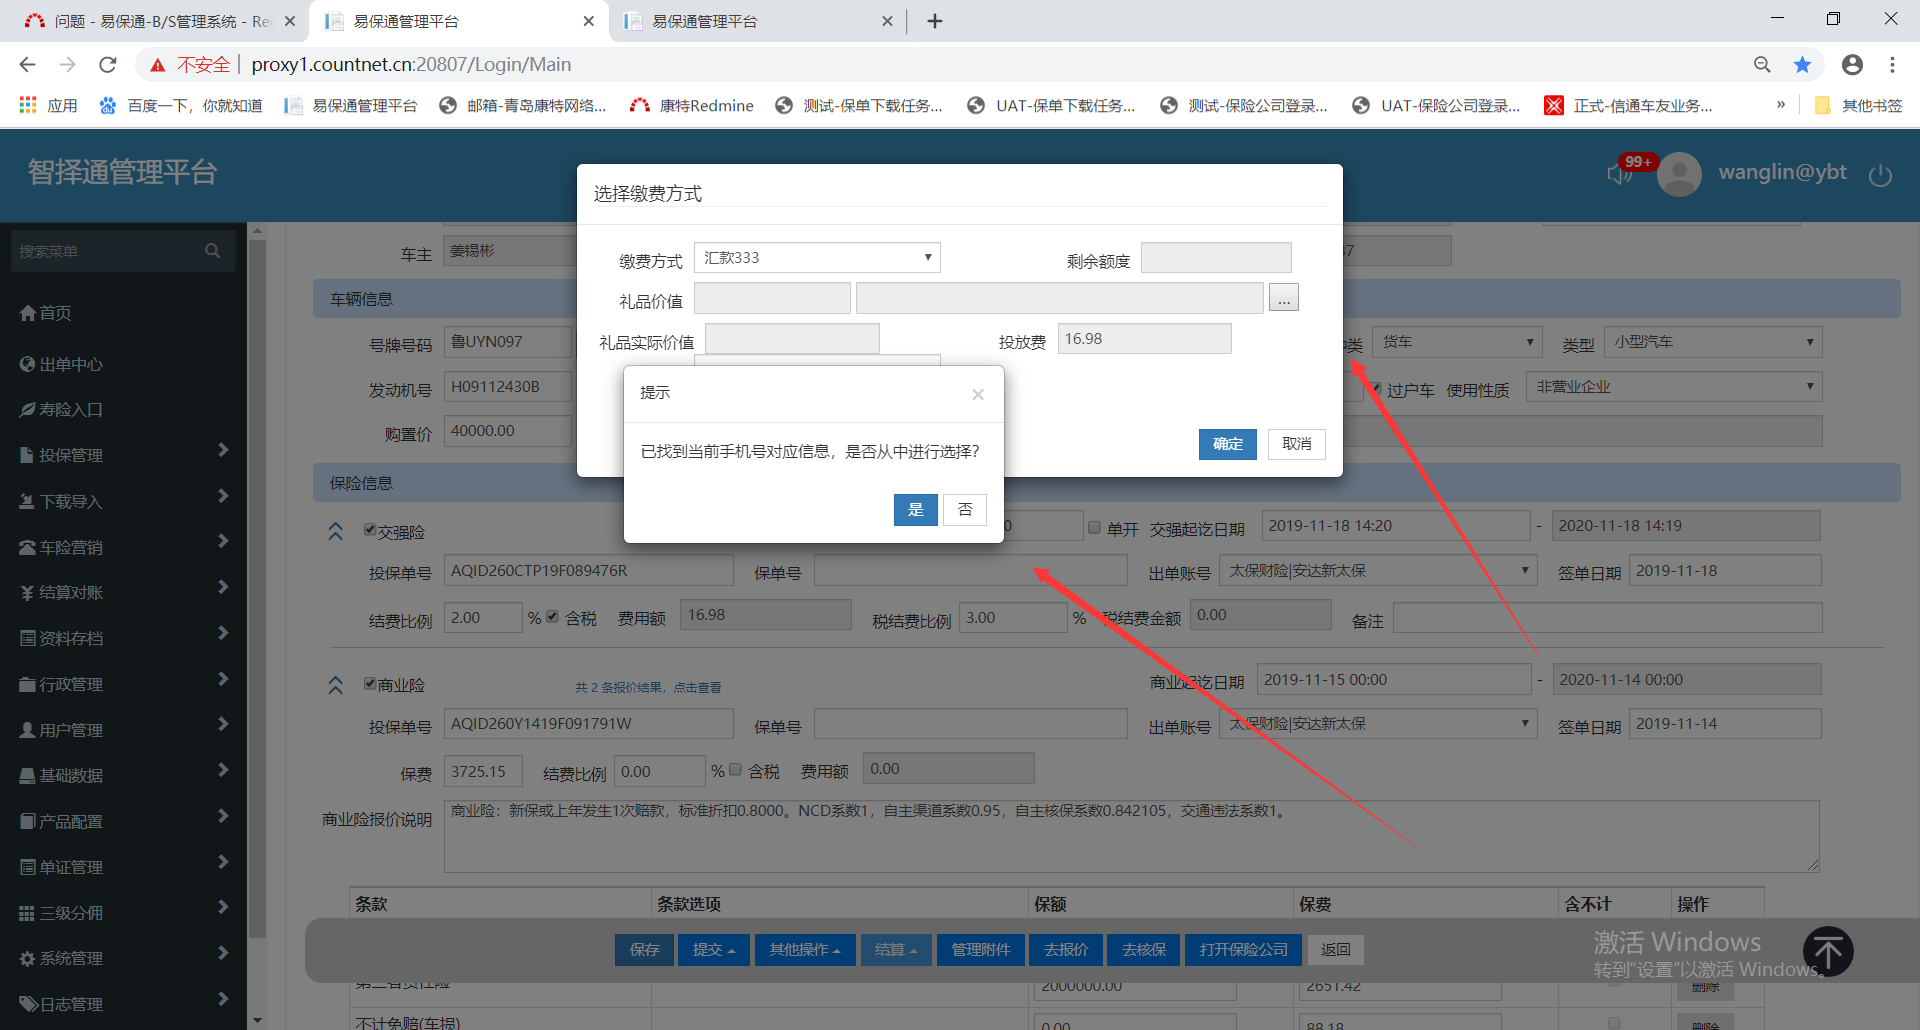Click the browser zoom magnifier icon

(1762, 65)
